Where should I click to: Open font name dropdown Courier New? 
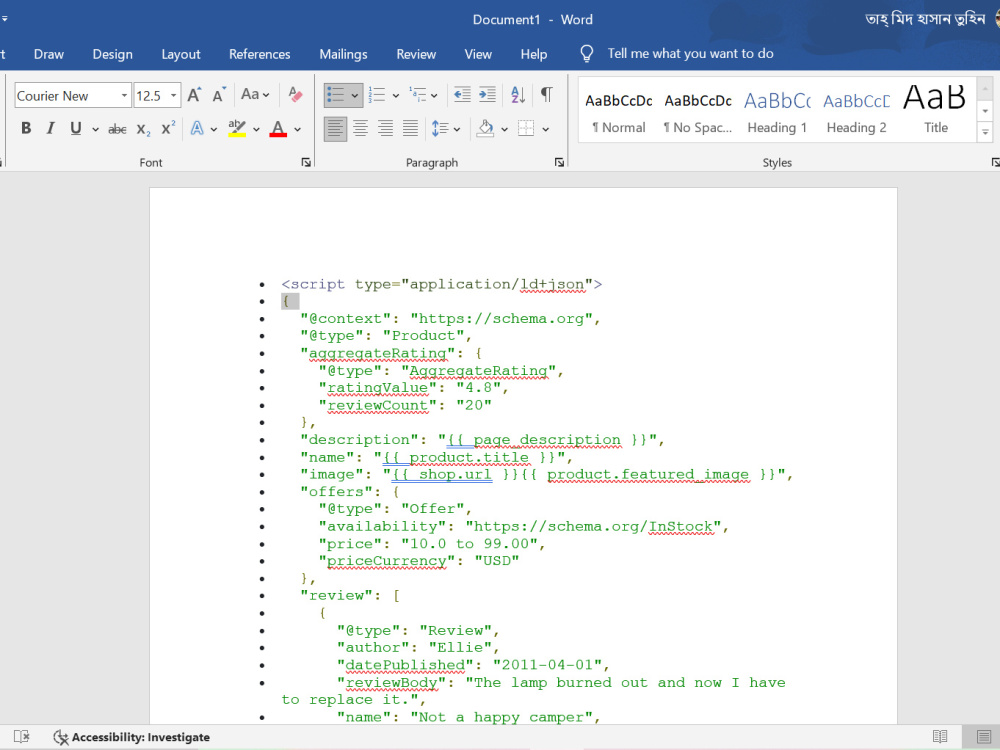click(x=124, y=96)
